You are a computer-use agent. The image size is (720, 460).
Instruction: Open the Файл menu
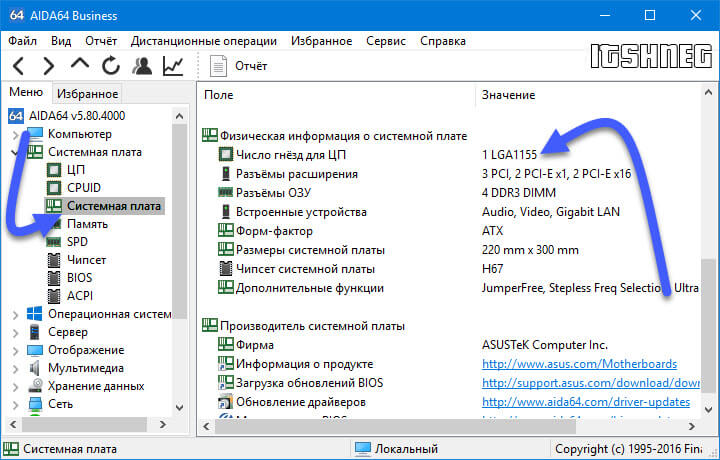click(x=22, y=41)
